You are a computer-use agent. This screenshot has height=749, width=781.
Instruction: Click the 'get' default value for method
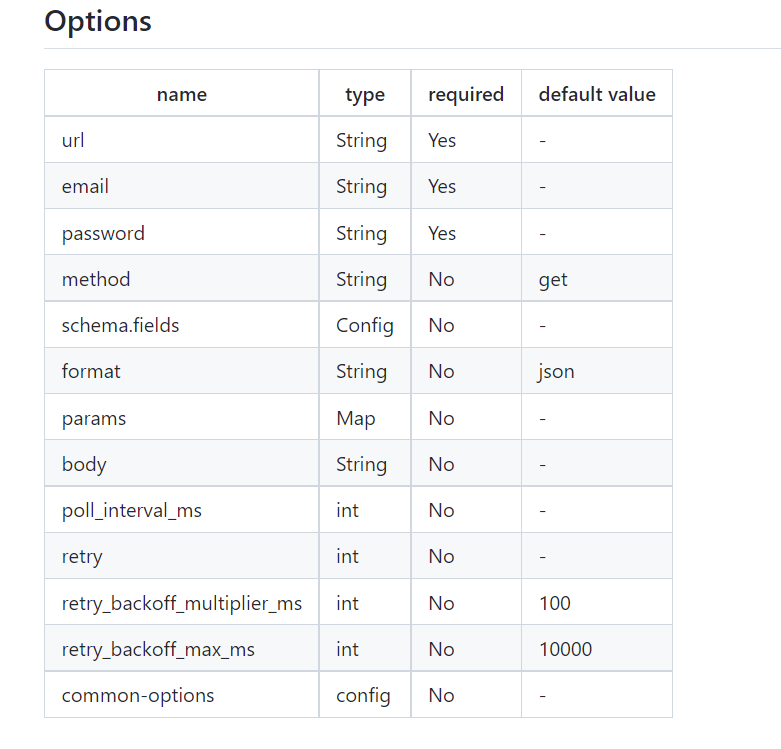click(x=553, y=280)
